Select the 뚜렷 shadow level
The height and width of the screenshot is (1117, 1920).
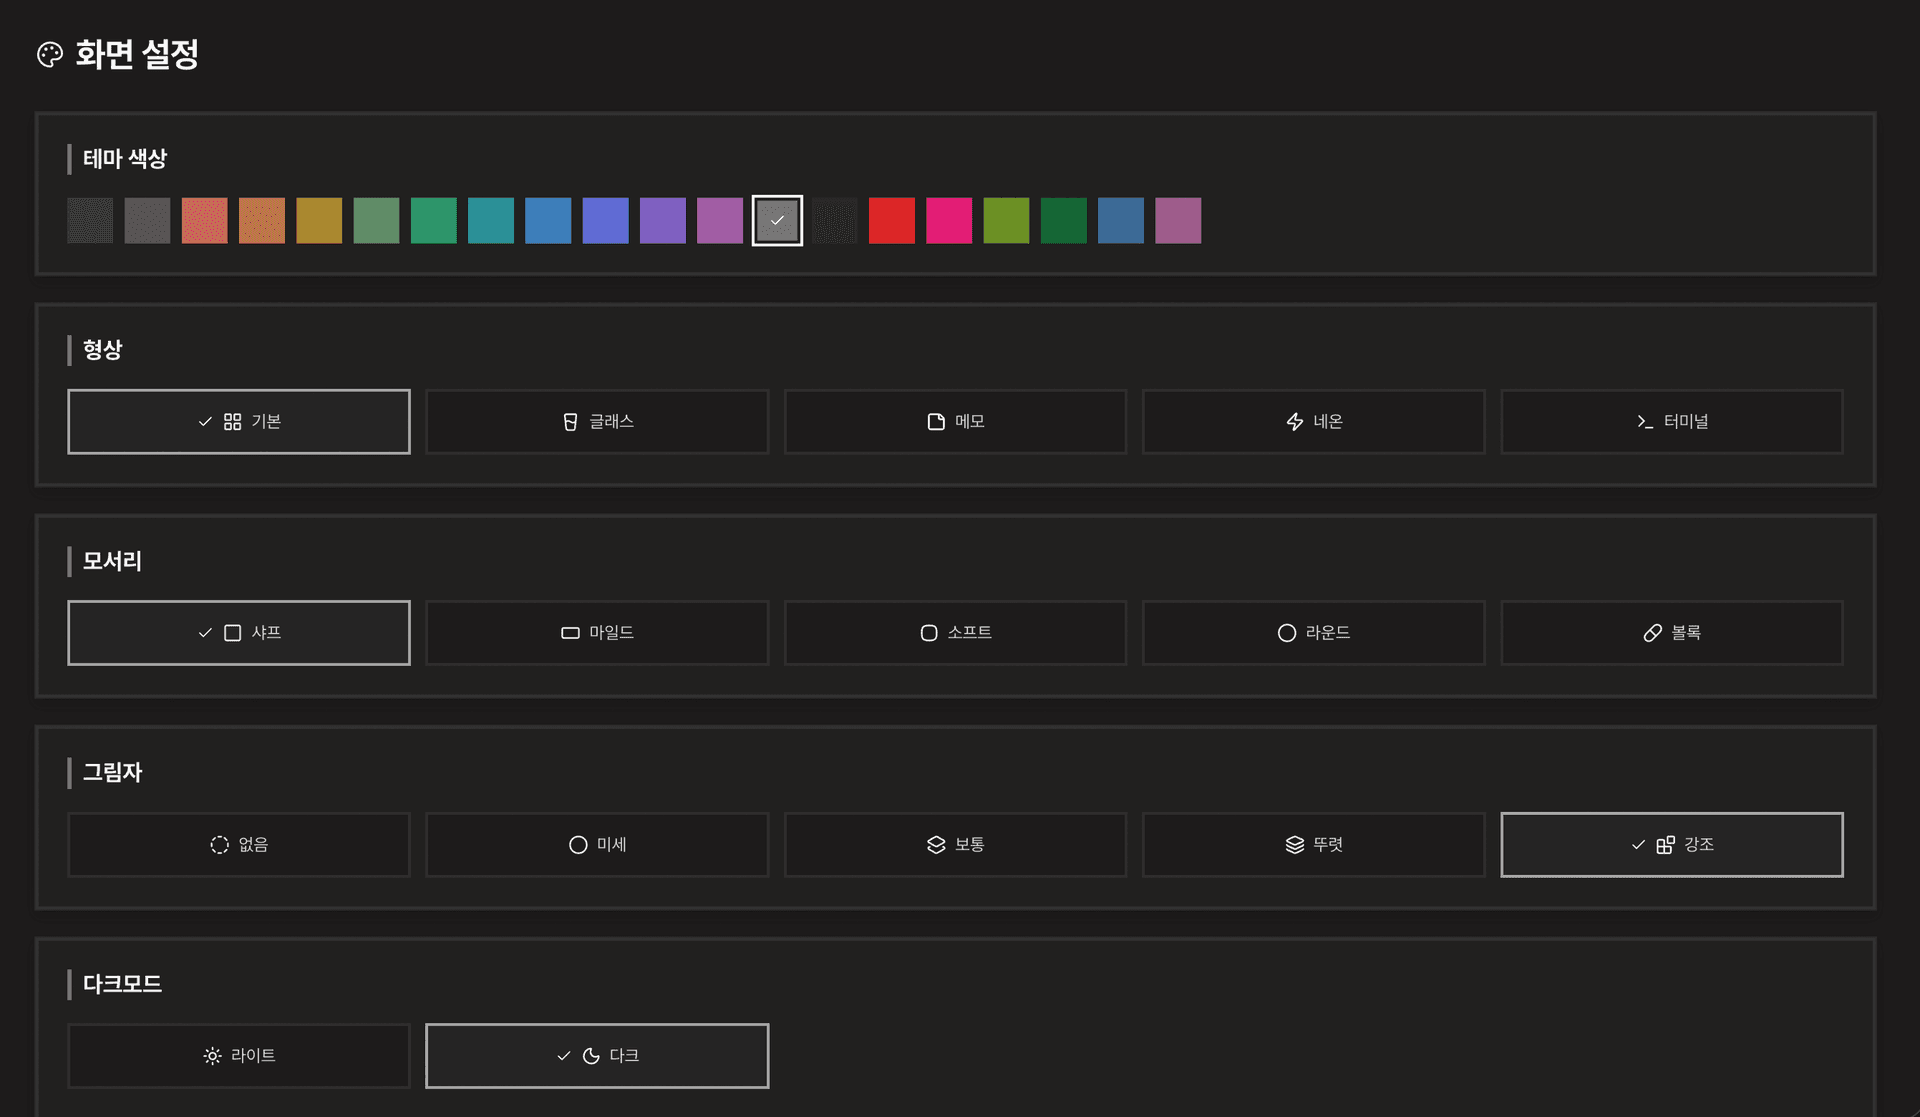coord(1313,844)
